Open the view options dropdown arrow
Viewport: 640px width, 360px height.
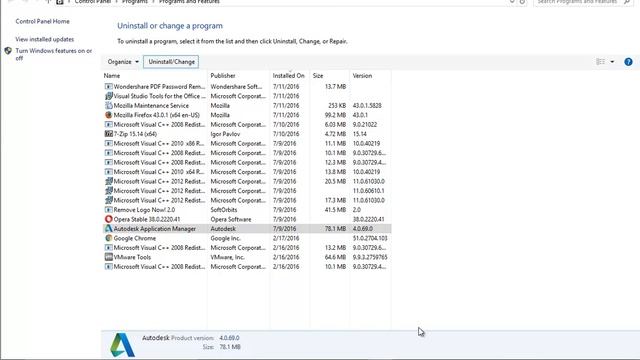point(612,62)
